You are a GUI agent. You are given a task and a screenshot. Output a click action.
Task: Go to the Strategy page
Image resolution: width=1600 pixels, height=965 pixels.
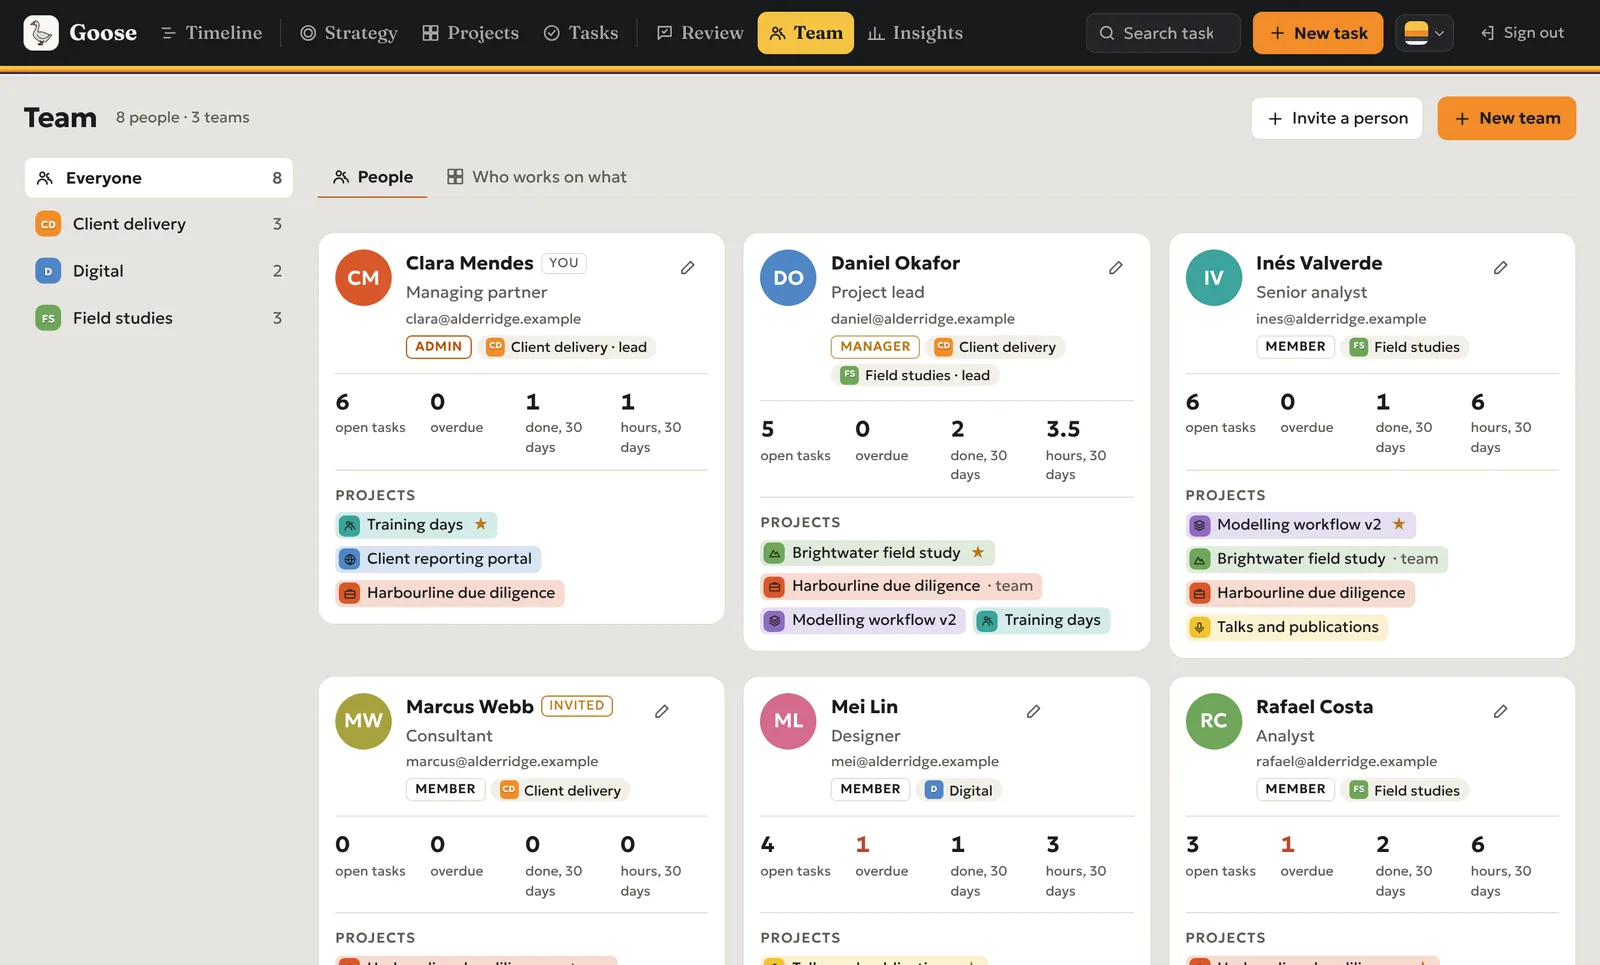(x=349, y=33)
